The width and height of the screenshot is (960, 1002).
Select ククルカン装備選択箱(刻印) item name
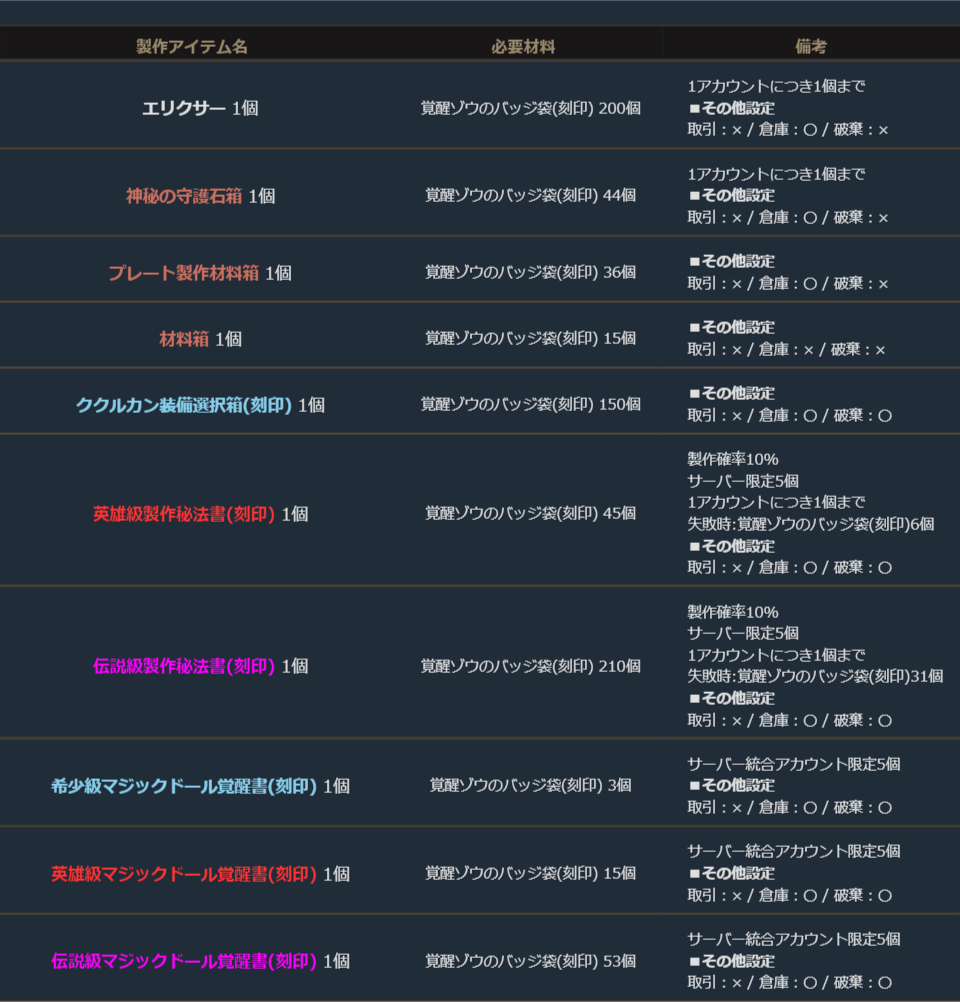click(x=184, y=405)
